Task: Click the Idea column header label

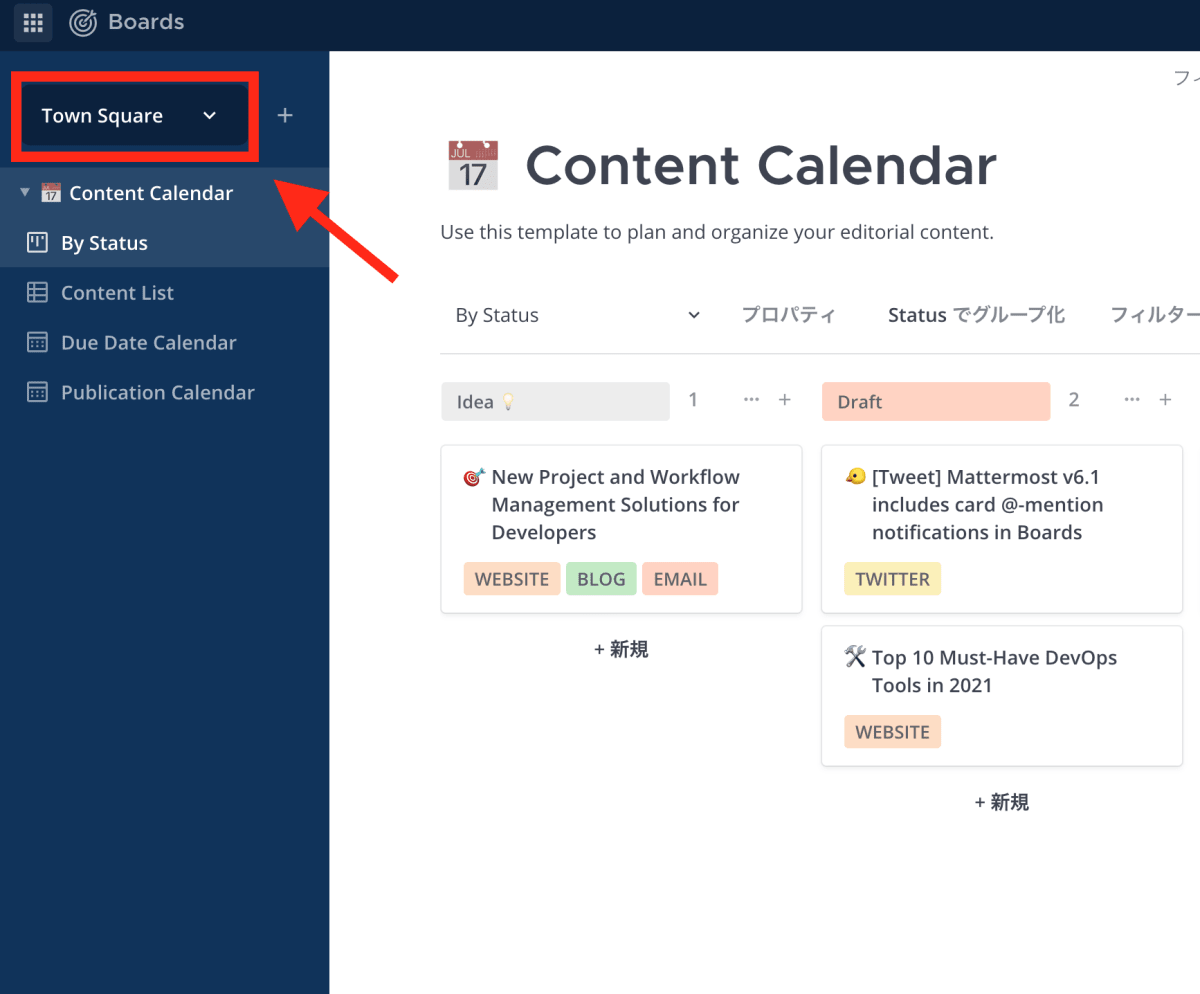Action: 555,401
